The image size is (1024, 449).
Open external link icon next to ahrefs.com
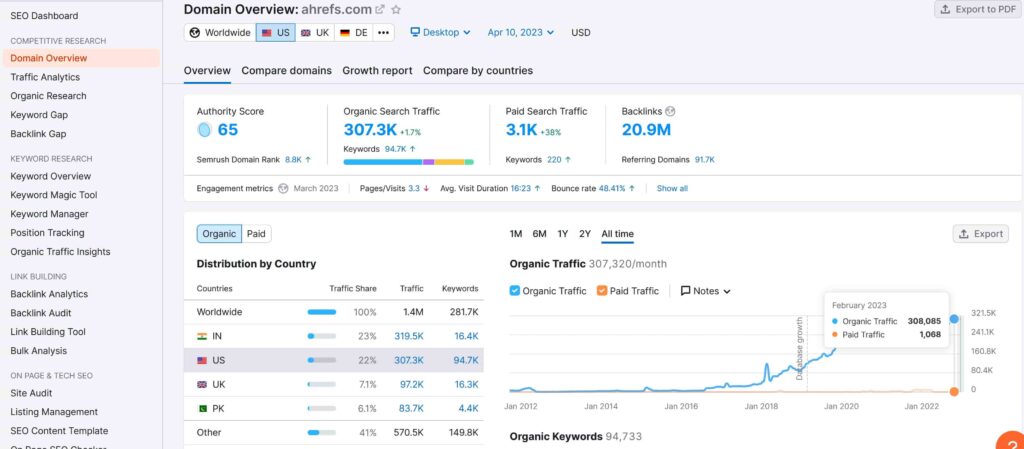(x=380, y=10)
